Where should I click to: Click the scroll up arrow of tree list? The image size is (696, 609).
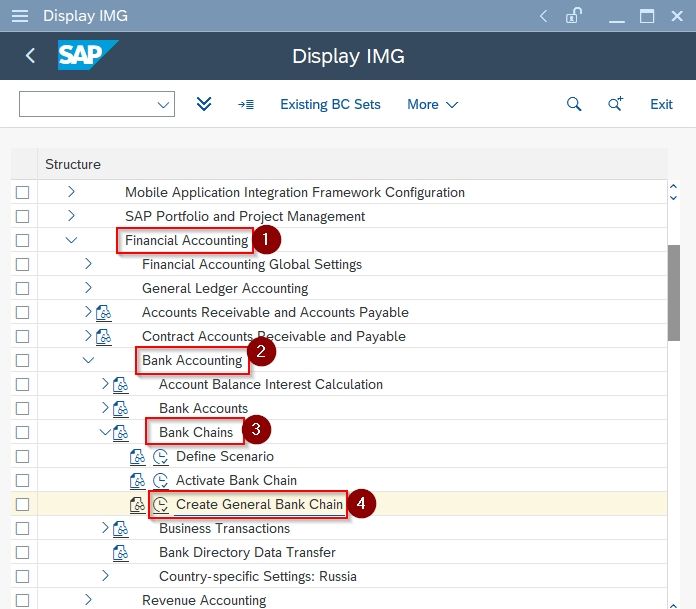[x=673, y=187]
